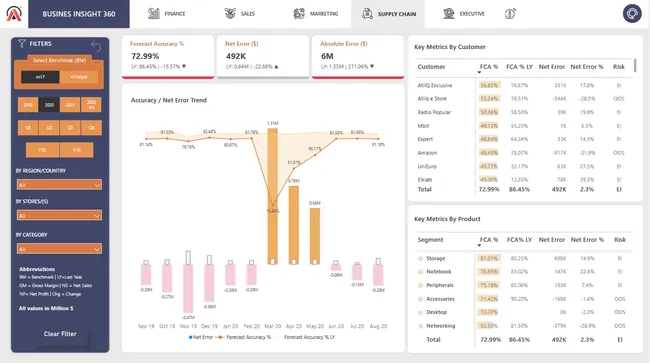The height and width of the screenshot is (363, 650).
Task: Select the UniEuro customer row
Action: click(x=524, y=167)
